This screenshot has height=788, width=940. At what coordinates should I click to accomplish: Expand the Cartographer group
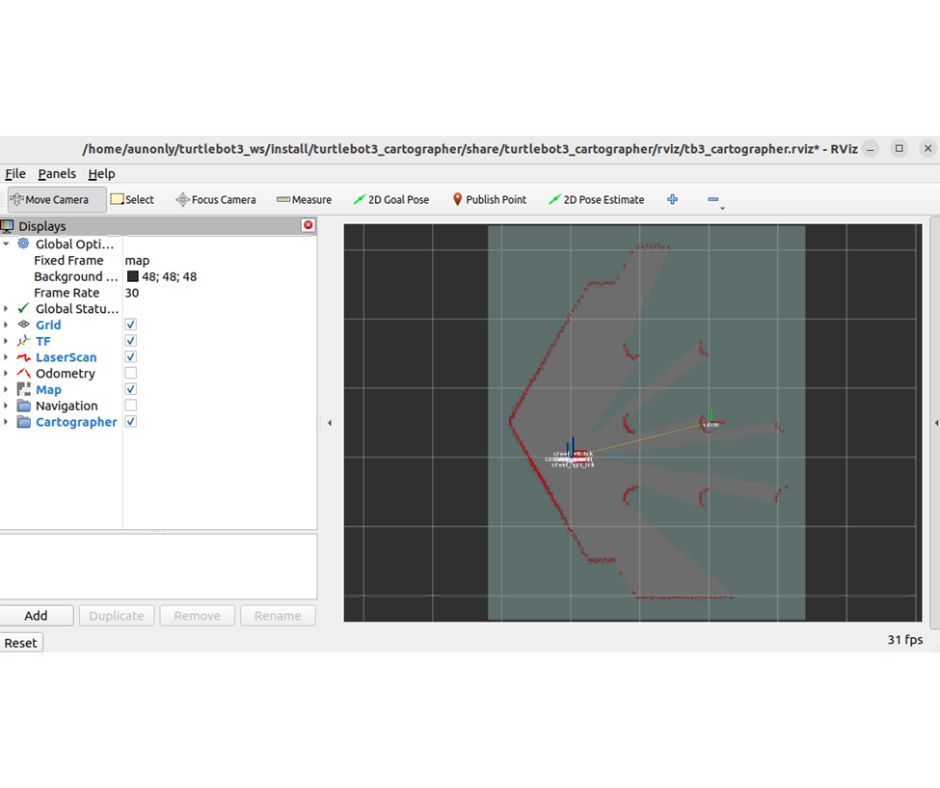tap(6, 422)
